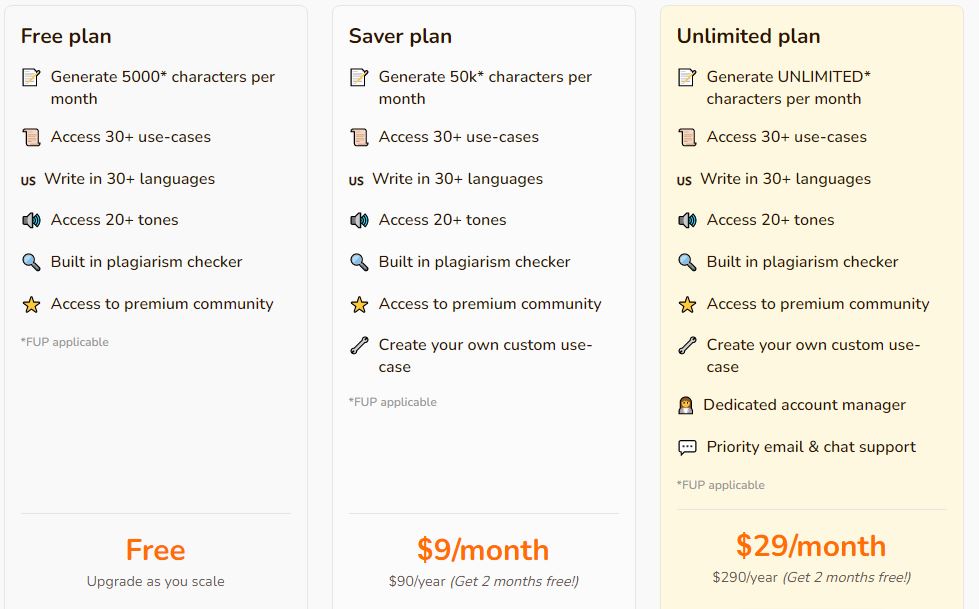Screen dimensions: 979x609
Task: Click the notepad icon in Free plan
Action: tap(31, 77)
